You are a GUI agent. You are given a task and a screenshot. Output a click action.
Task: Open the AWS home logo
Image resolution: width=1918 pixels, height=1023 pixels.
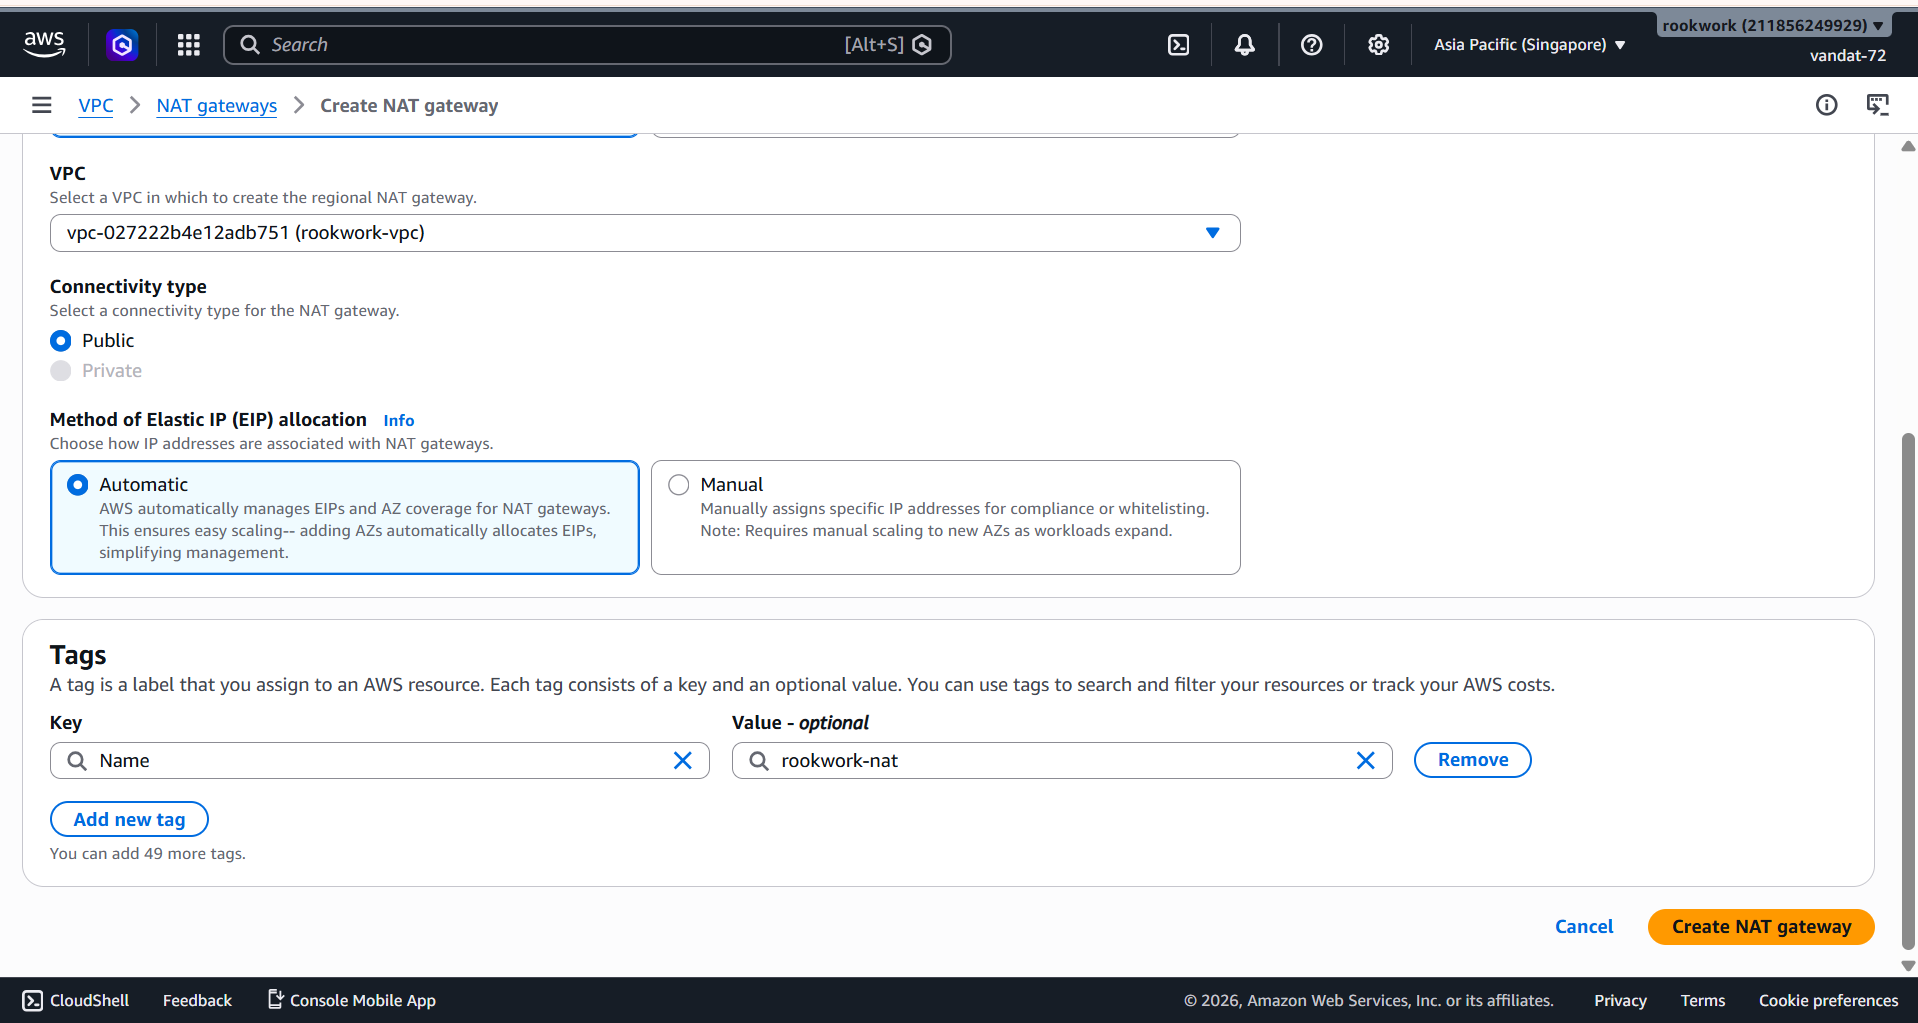[44, 44]
